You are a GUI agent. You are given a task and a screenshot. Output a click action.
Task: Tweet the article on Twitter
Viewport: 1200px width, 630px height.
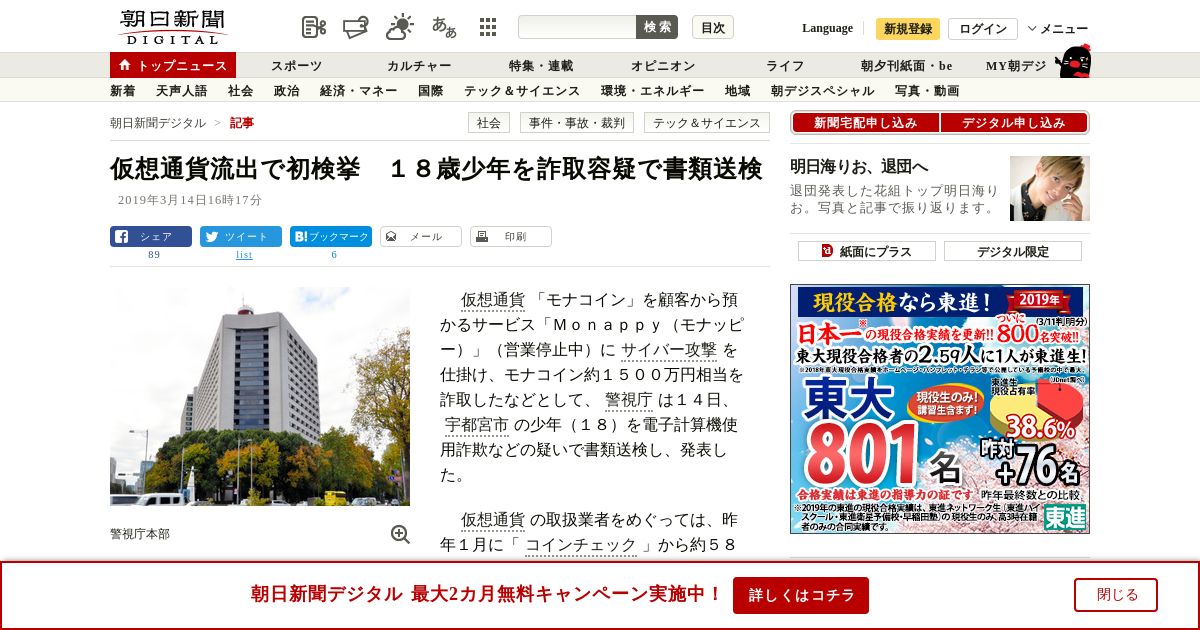point(241,237)
